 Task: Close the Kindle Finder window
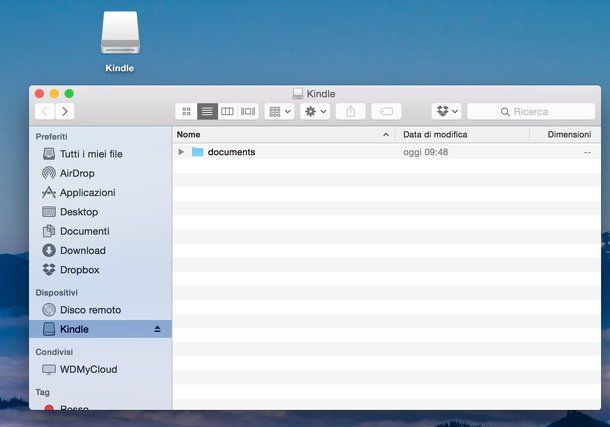click(x=39, y=94)
